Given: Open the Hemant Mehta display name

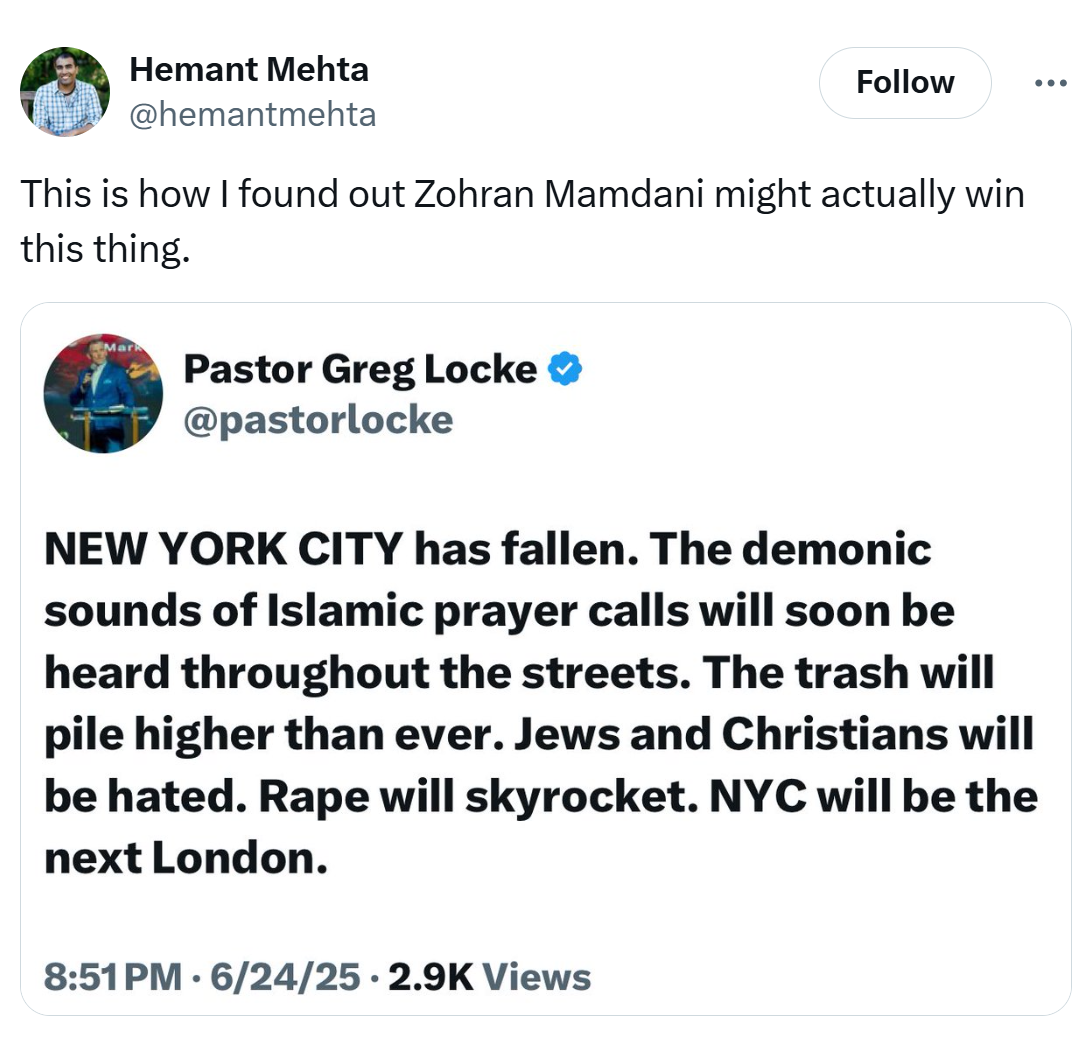Looking at the screenshot, I should [x=249, y=70].
